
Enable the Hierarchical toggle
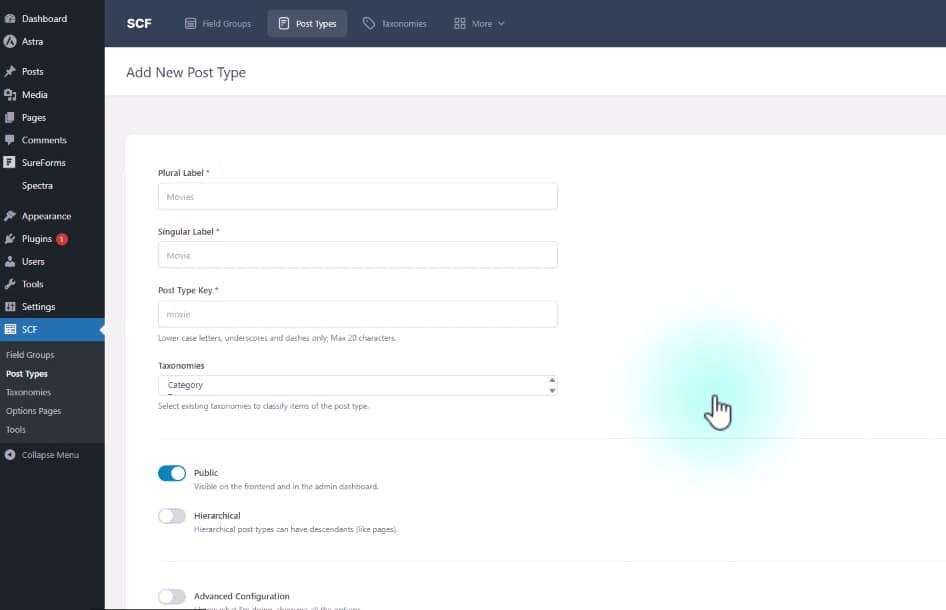(172, 516)
